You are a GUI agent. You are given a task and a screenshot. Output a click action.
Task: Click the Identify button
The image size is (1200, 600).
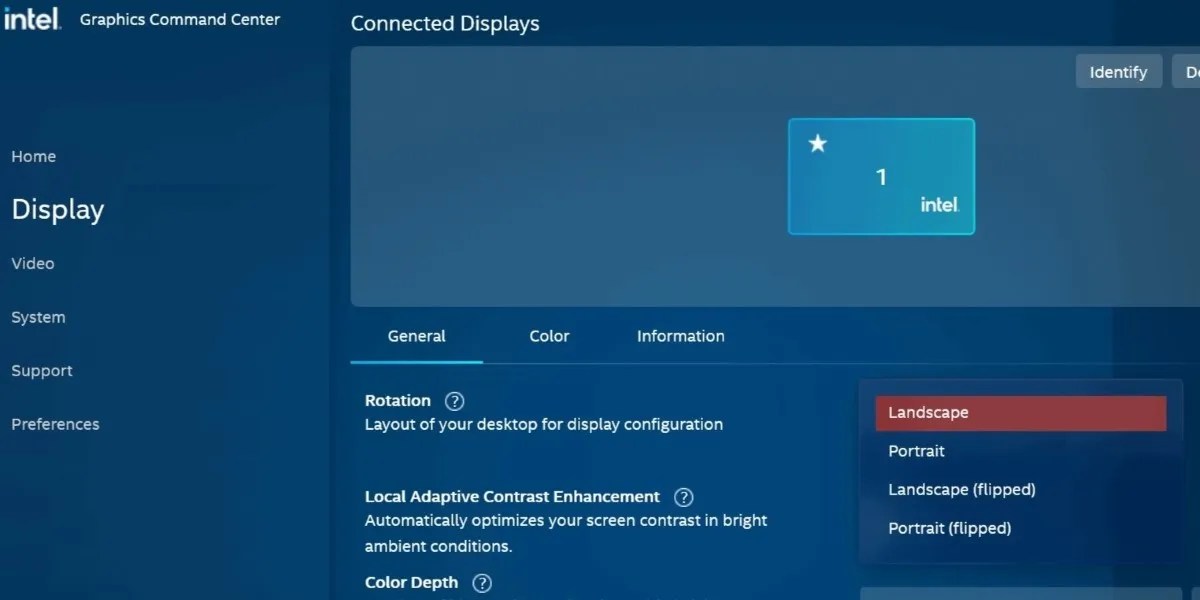1118,71
